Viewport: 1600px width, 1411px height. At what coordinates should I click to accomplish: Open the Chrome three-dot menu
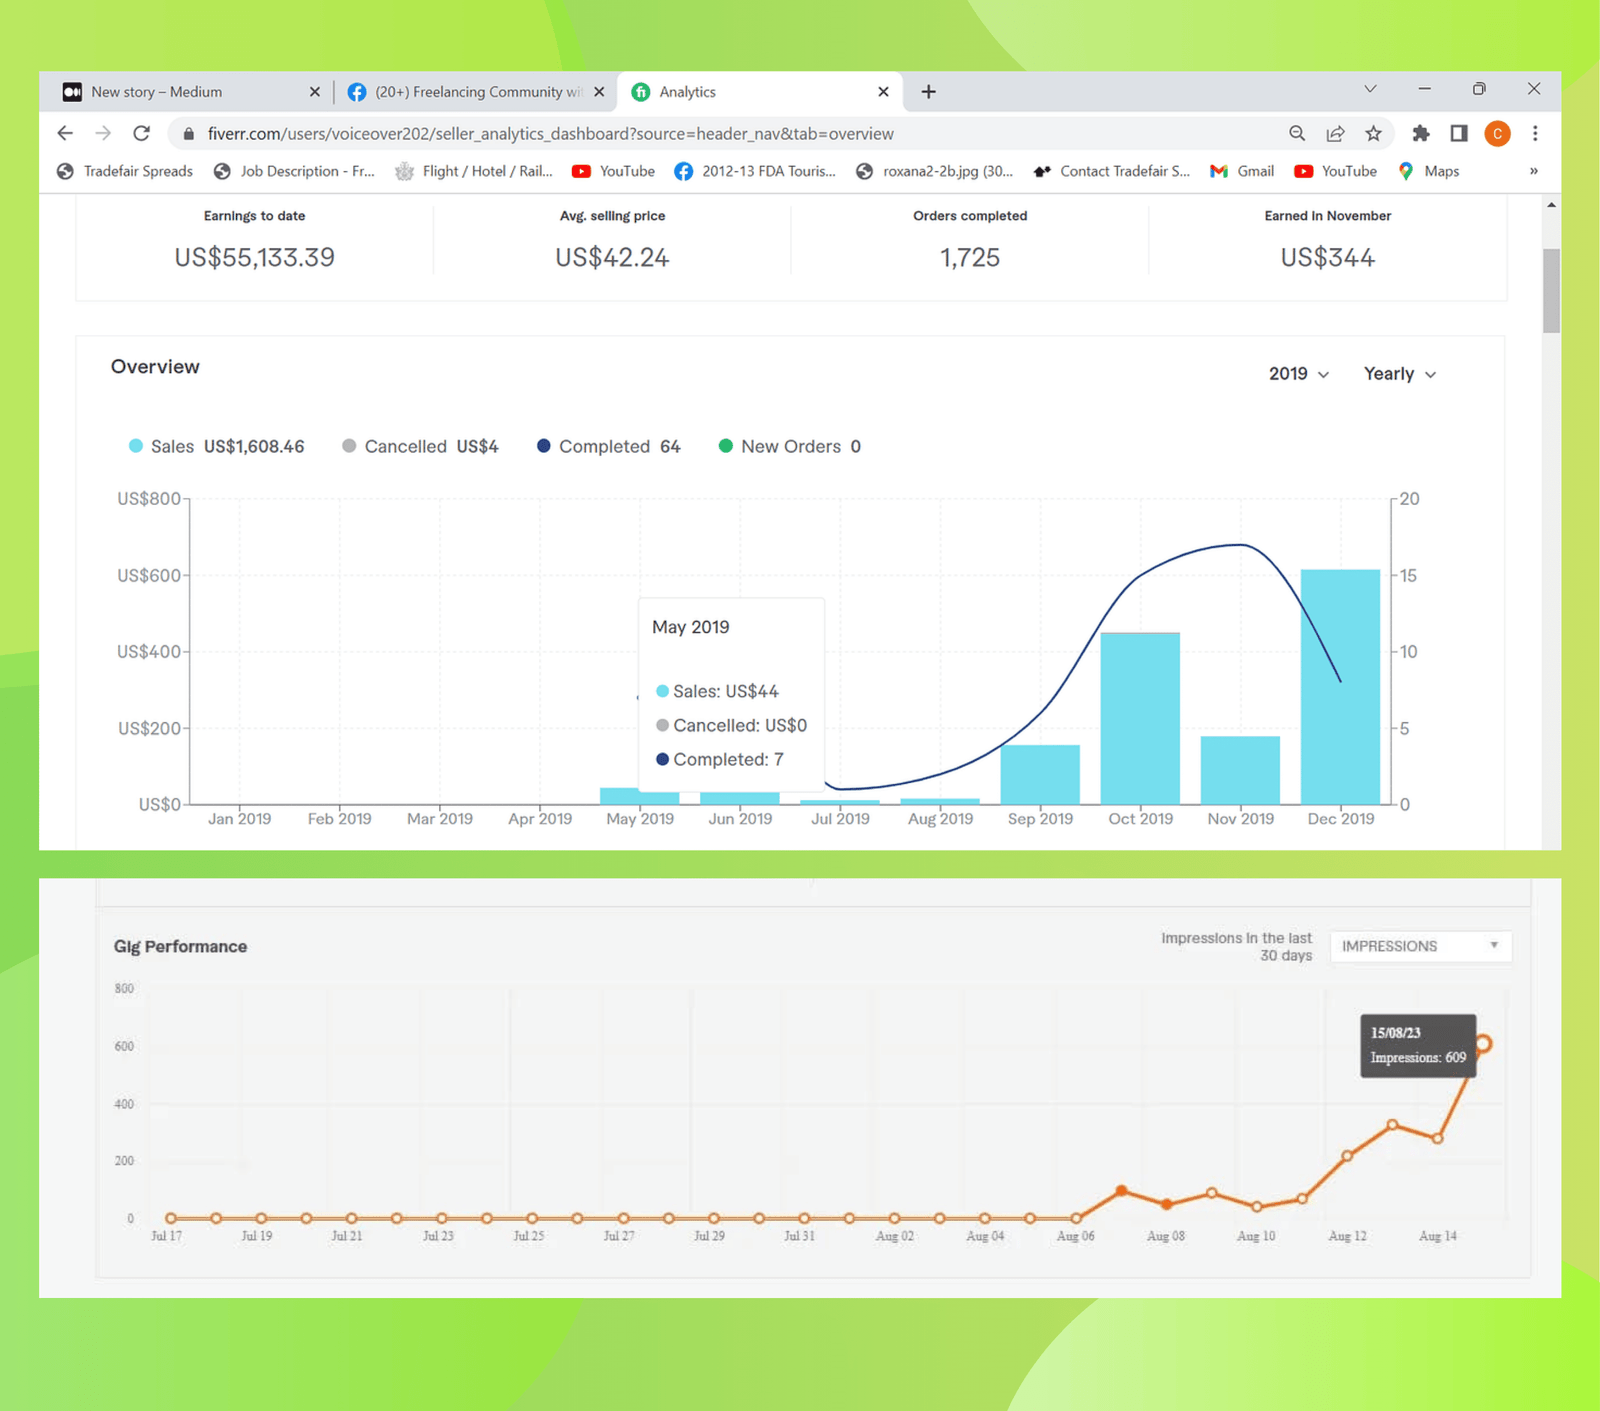coord(1535,133)
